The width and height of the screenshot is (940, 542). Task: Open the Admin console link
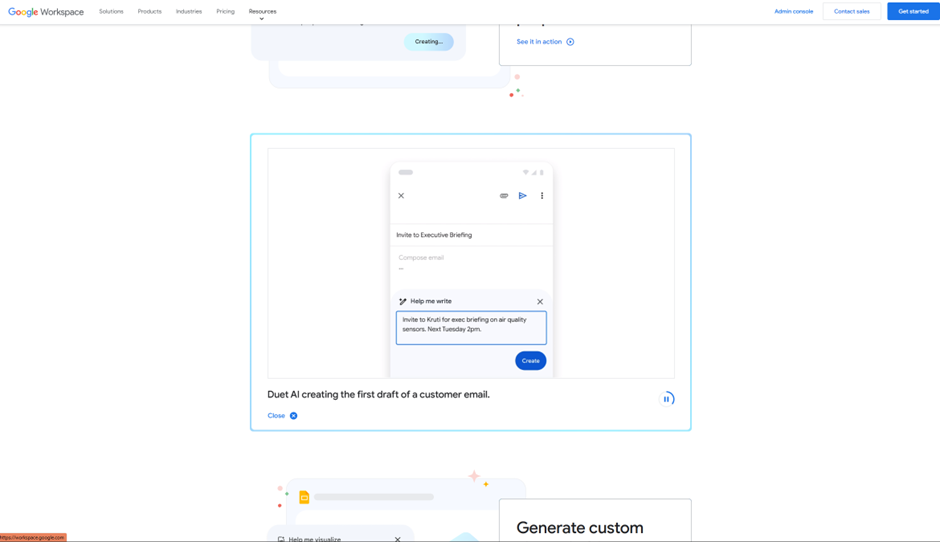(x=794, y=11)
